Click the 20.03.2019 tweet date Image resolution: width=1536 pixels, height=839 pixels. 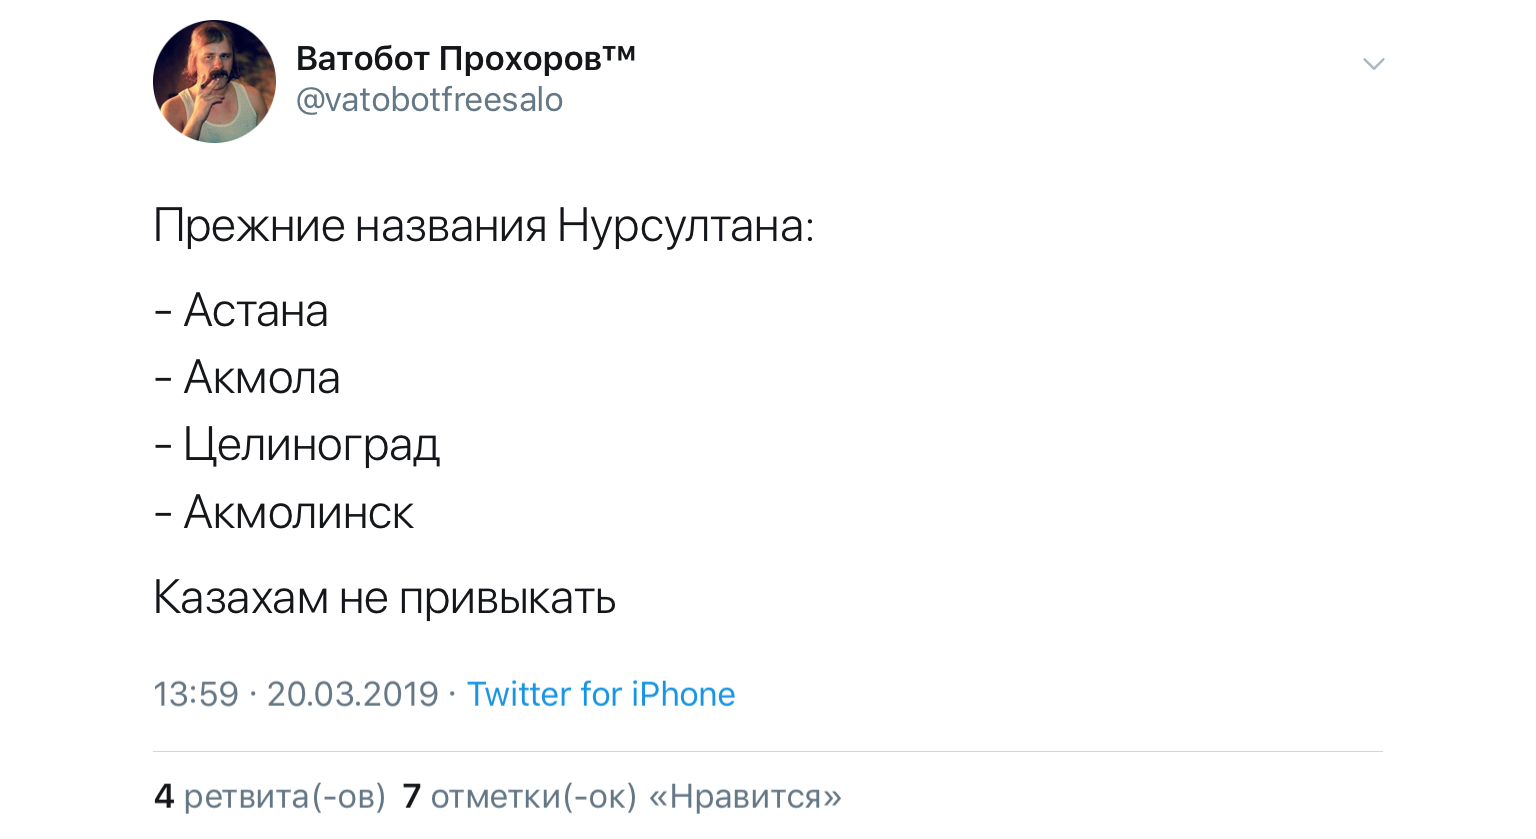[x=352, y=694]
